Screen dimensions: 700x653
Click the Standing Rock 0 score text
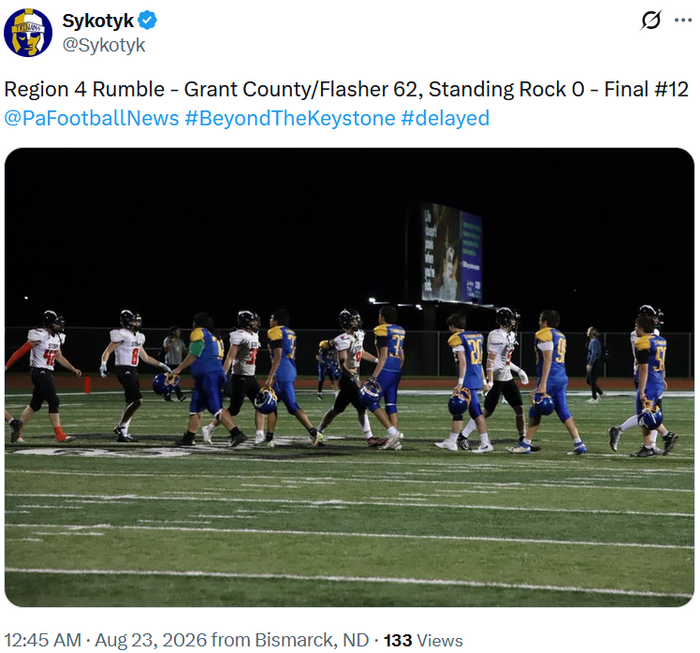[506, 89]
